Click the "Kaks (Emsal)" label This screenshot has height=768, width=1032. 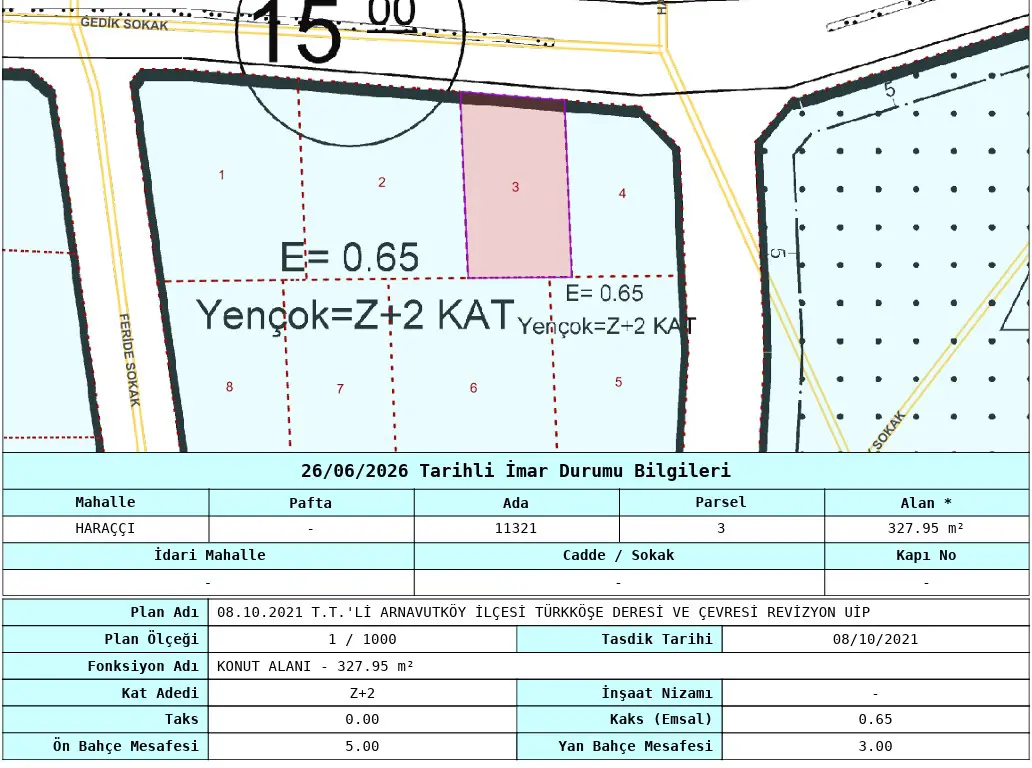click(661, 719)
